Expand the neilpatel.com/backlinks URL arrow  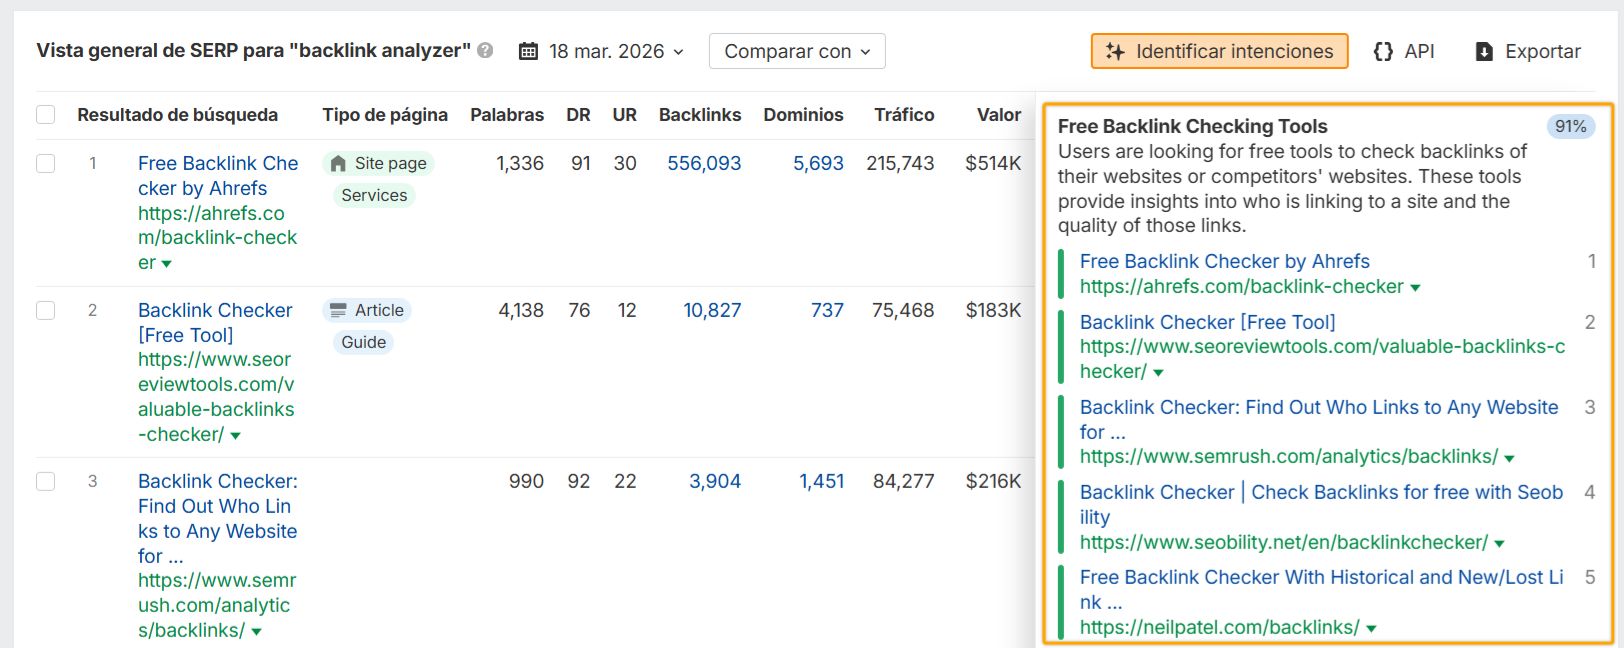coord(1371,629)
